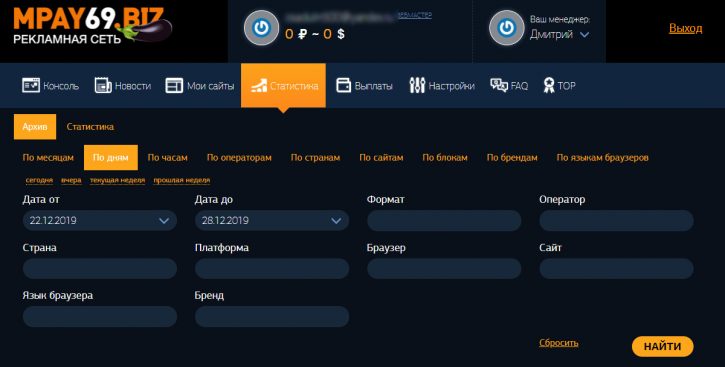
Task: Open the Страна filter field
Action: (x=99, y=269)
